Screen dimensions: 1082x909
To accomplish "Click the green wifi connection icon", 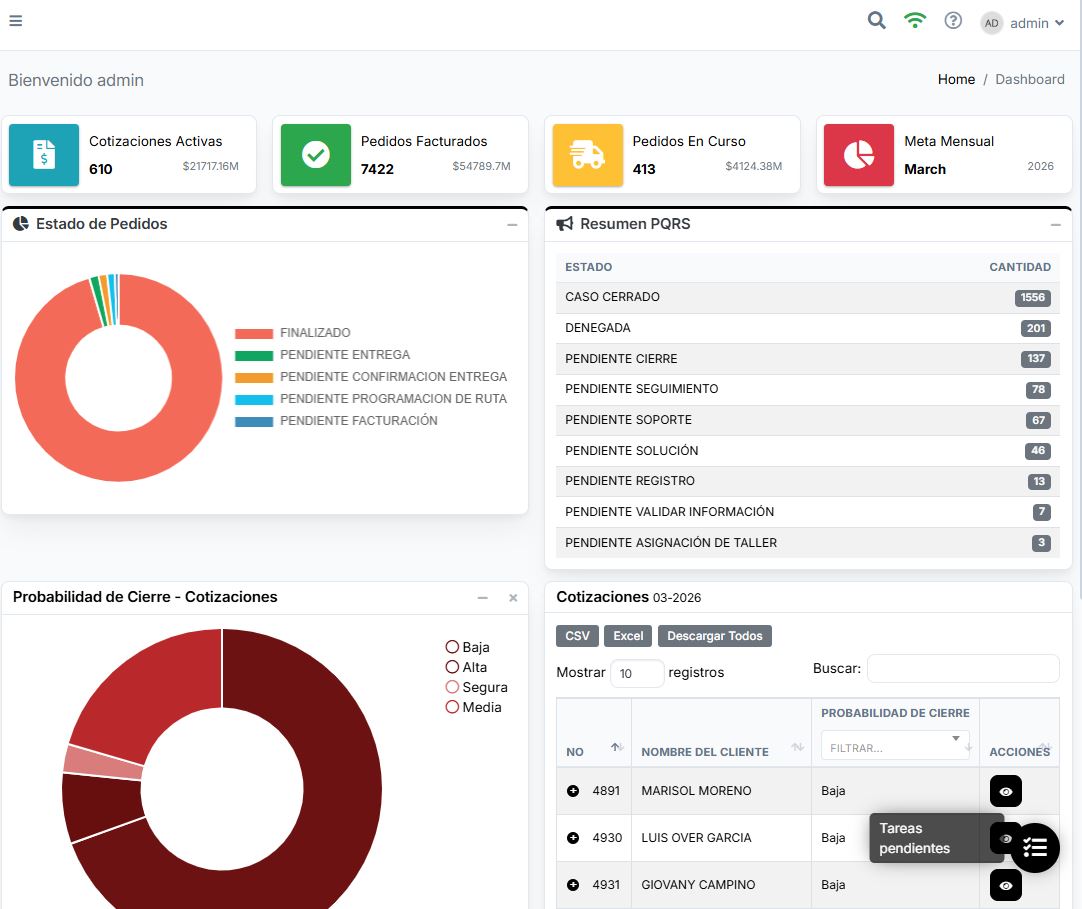I will [915, 20].
